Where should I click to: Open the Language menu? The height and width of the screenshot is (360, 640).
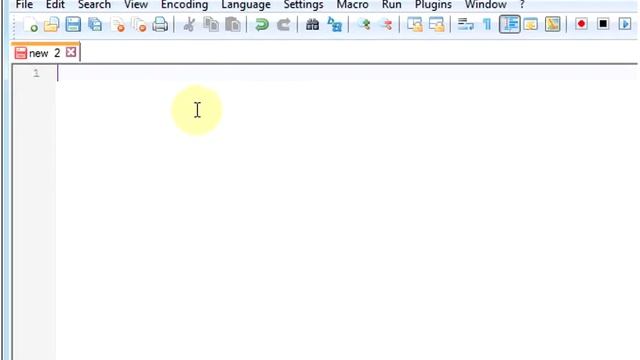246,5
